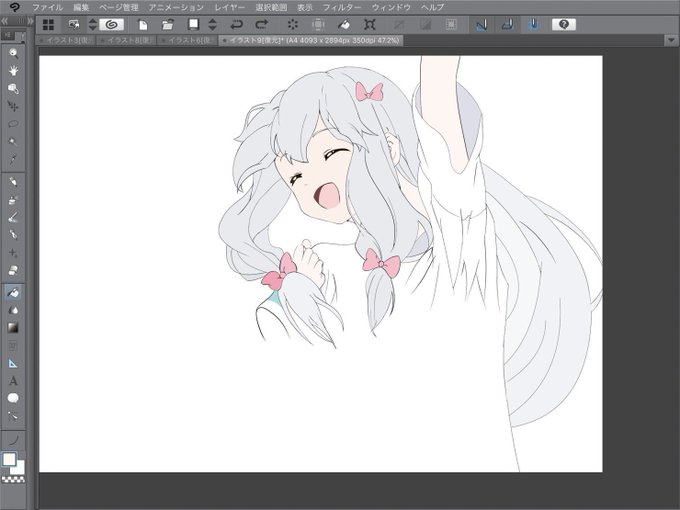The image size is (680, 510).
Task: Open the 表示 menu
Action: pyautogui.click(x=305, y=7)
